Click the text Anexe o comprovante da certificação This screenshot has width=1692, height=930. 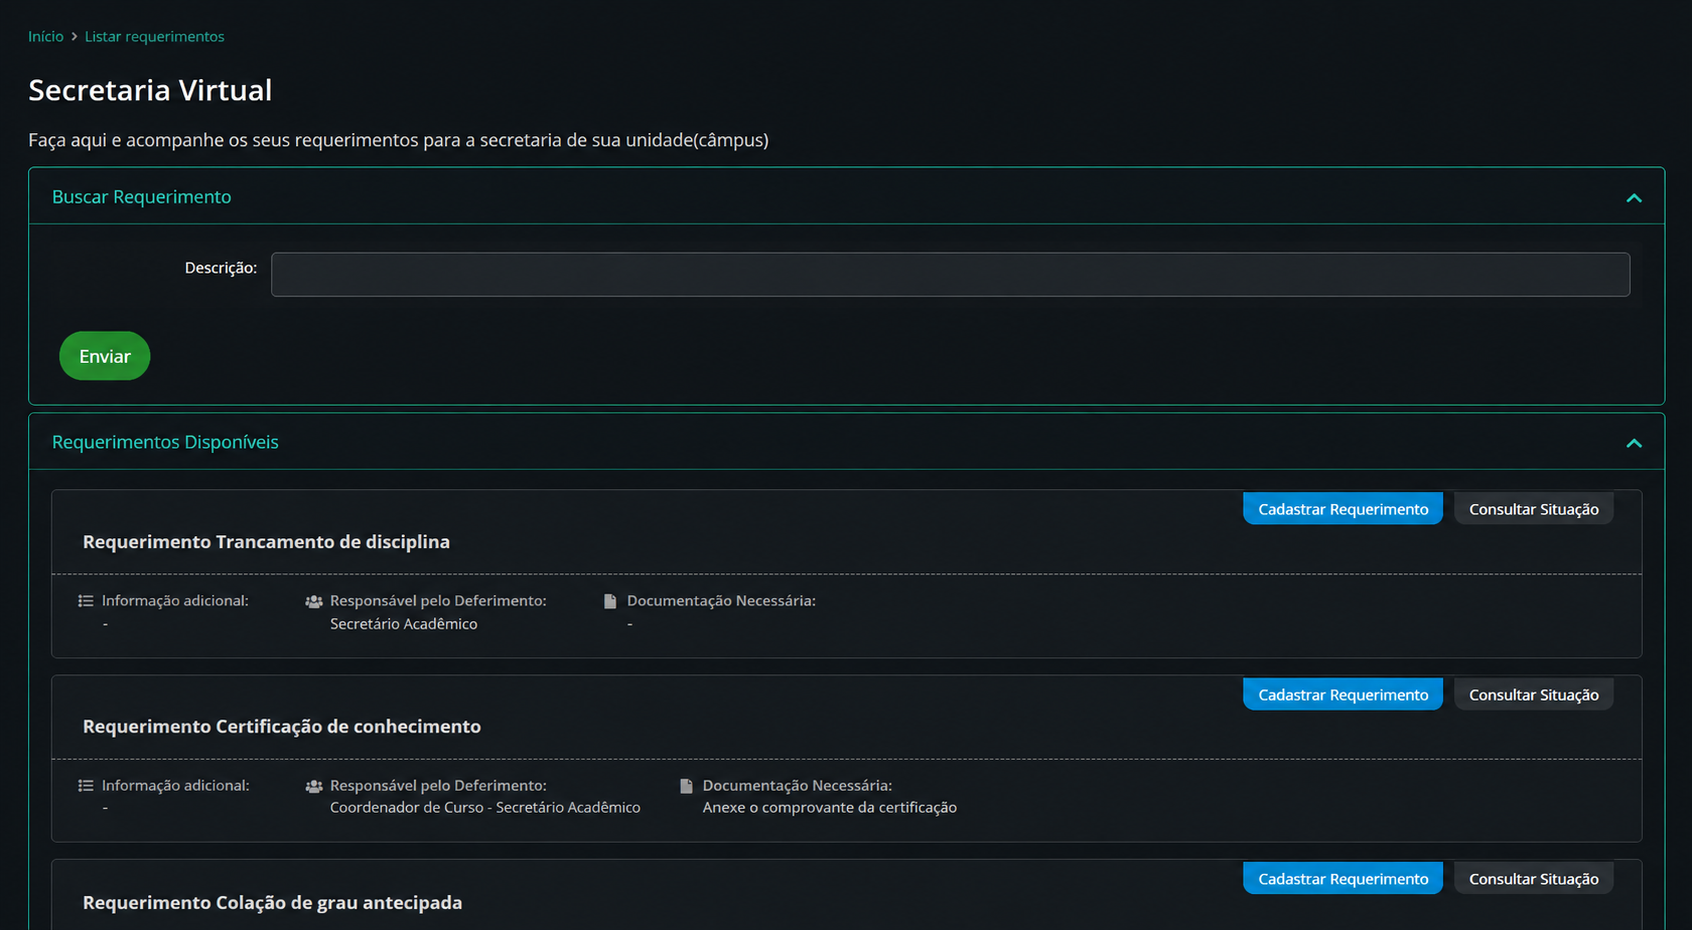[x=830, y=808]
